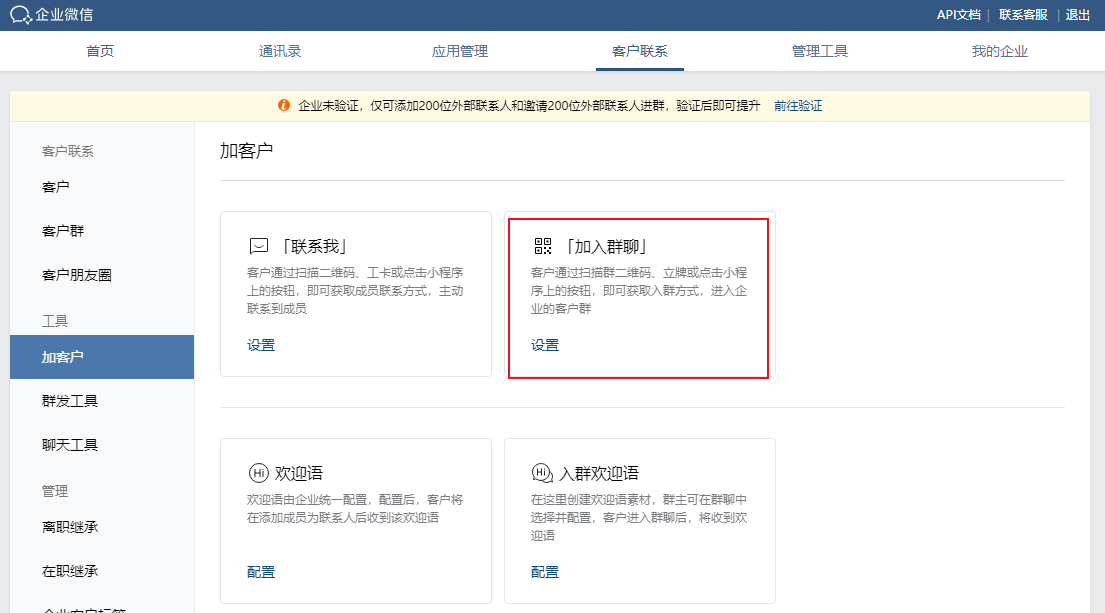Click 联系客服 in the top bar
1105x613 pixels.
coord(1023,15)
